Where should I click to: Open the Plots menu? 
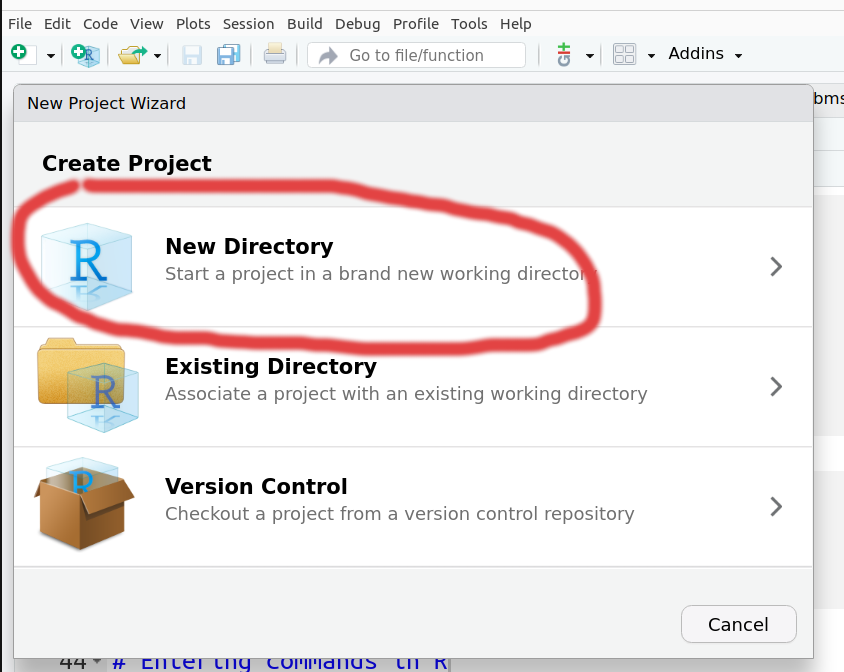[192, 23]
